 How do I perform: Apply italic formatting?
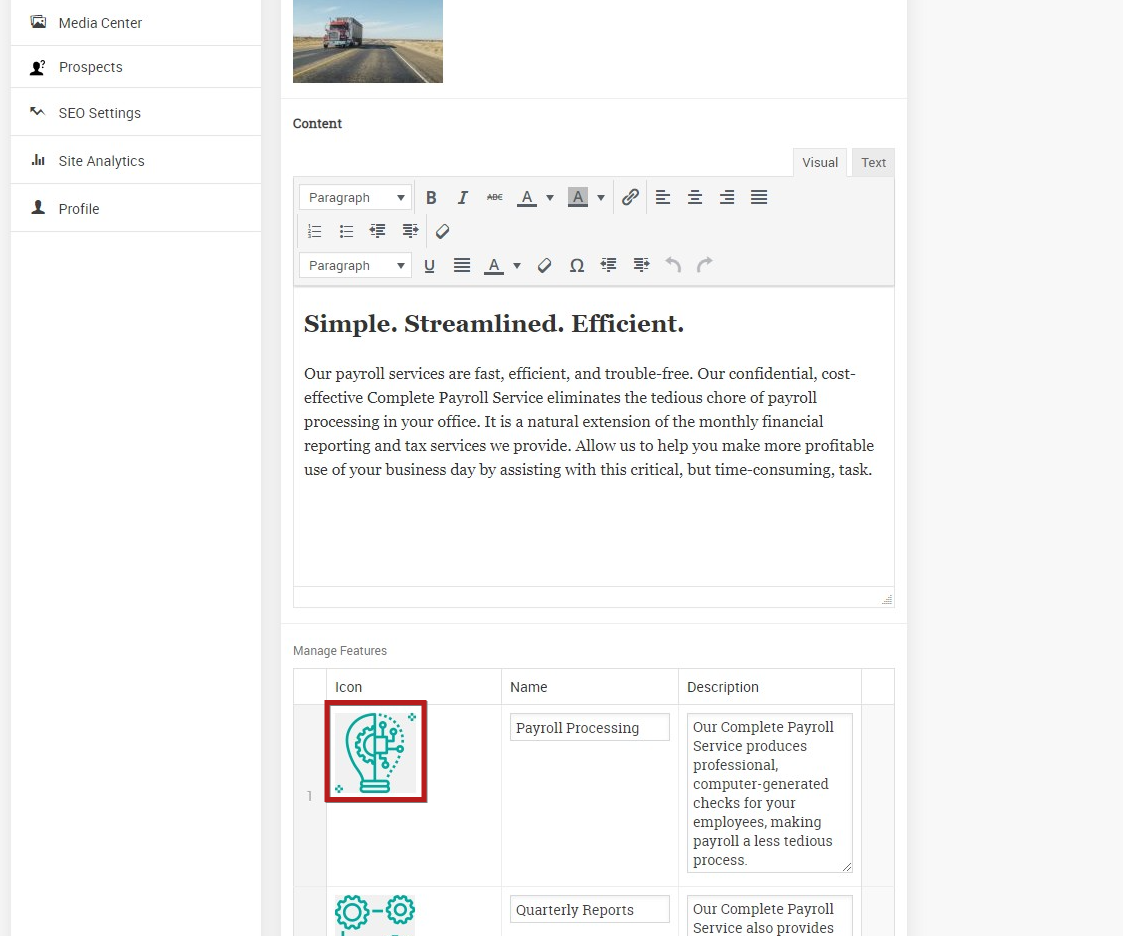[x=463, y=198]
